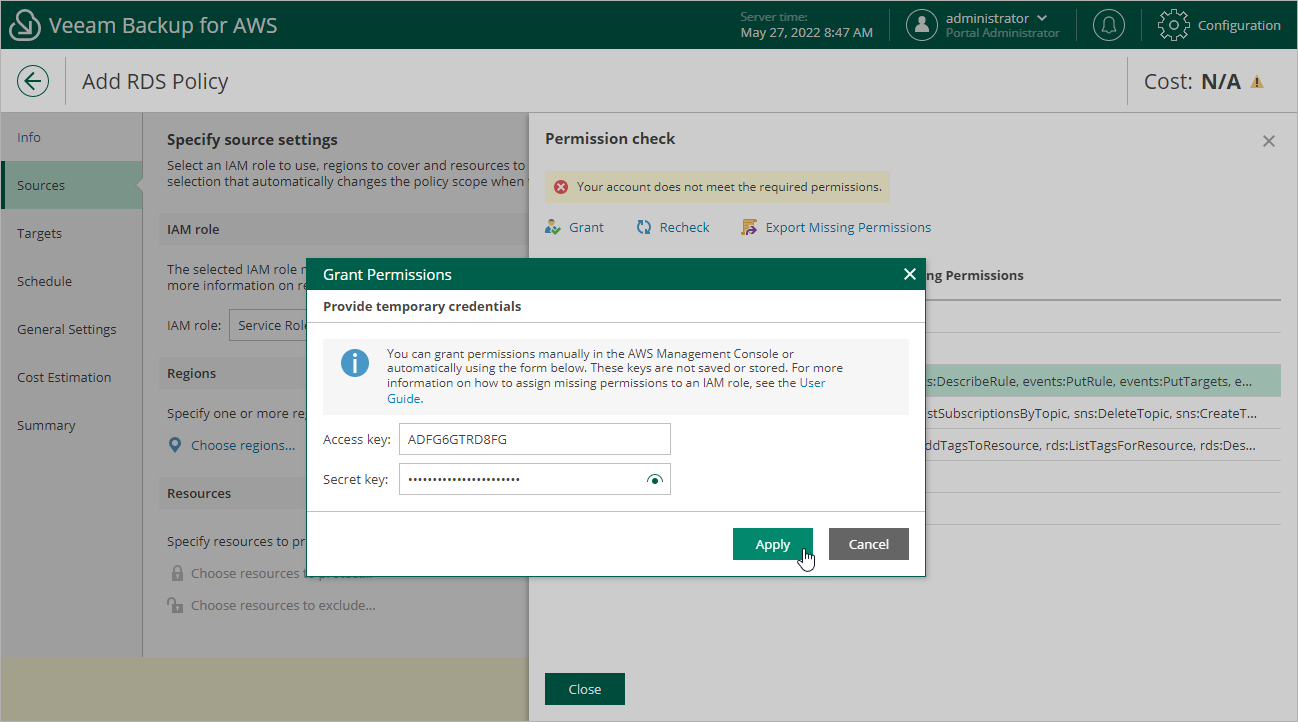Click the Export Missing Permissions icon

tap(749, 227)
